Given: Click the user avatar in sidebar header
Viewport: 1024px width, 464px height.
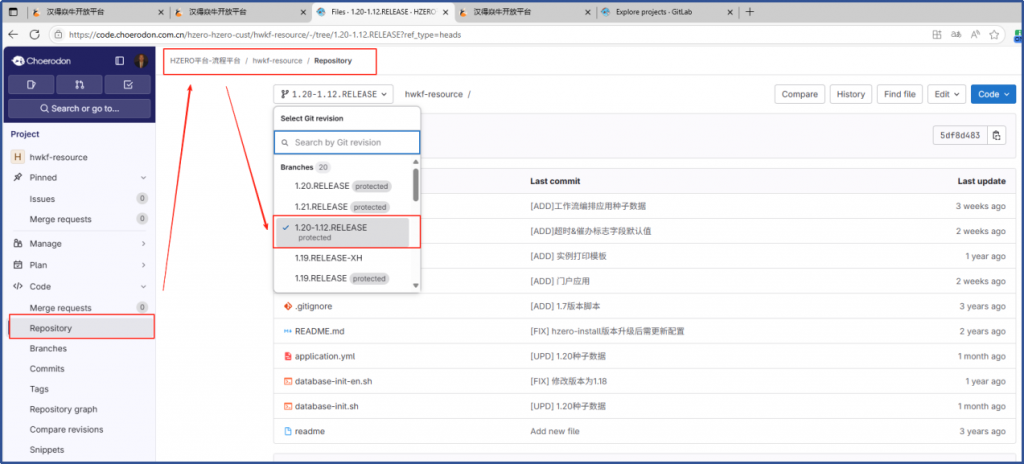Looking at the screenshot, I should (x=141, y=61).
